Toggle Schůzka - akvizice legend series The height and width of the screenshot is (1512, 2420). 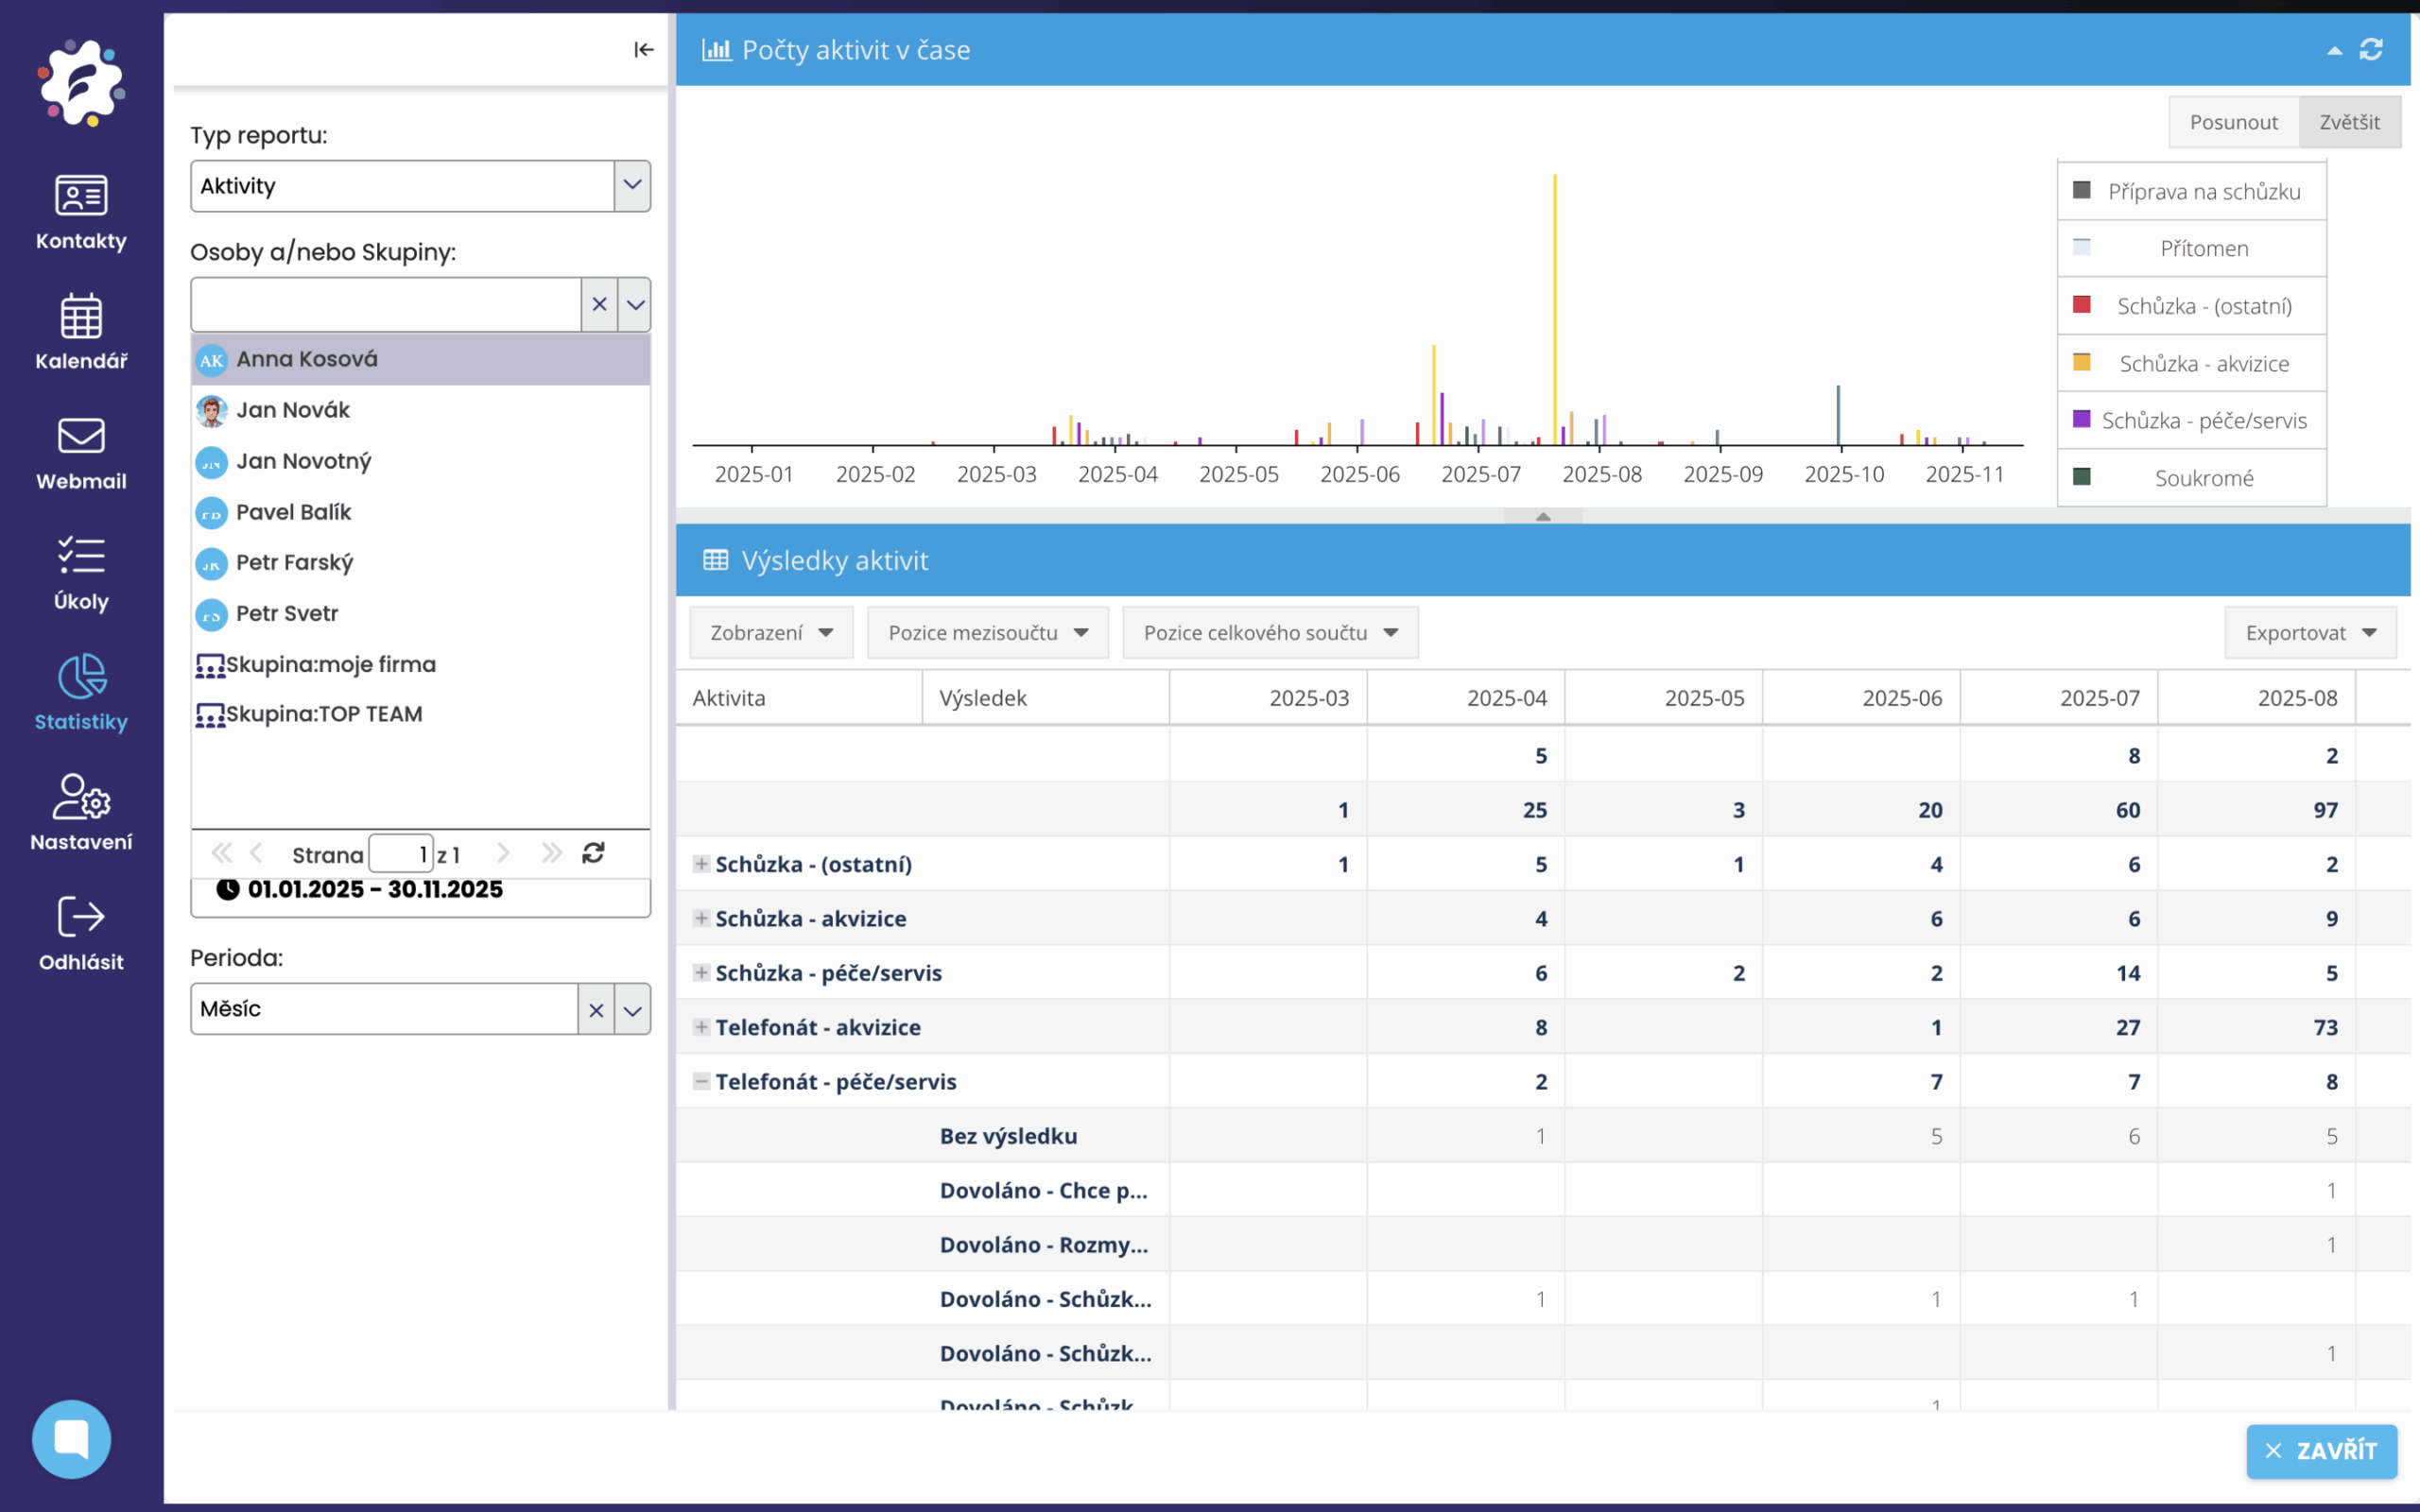click(2203, 363)
